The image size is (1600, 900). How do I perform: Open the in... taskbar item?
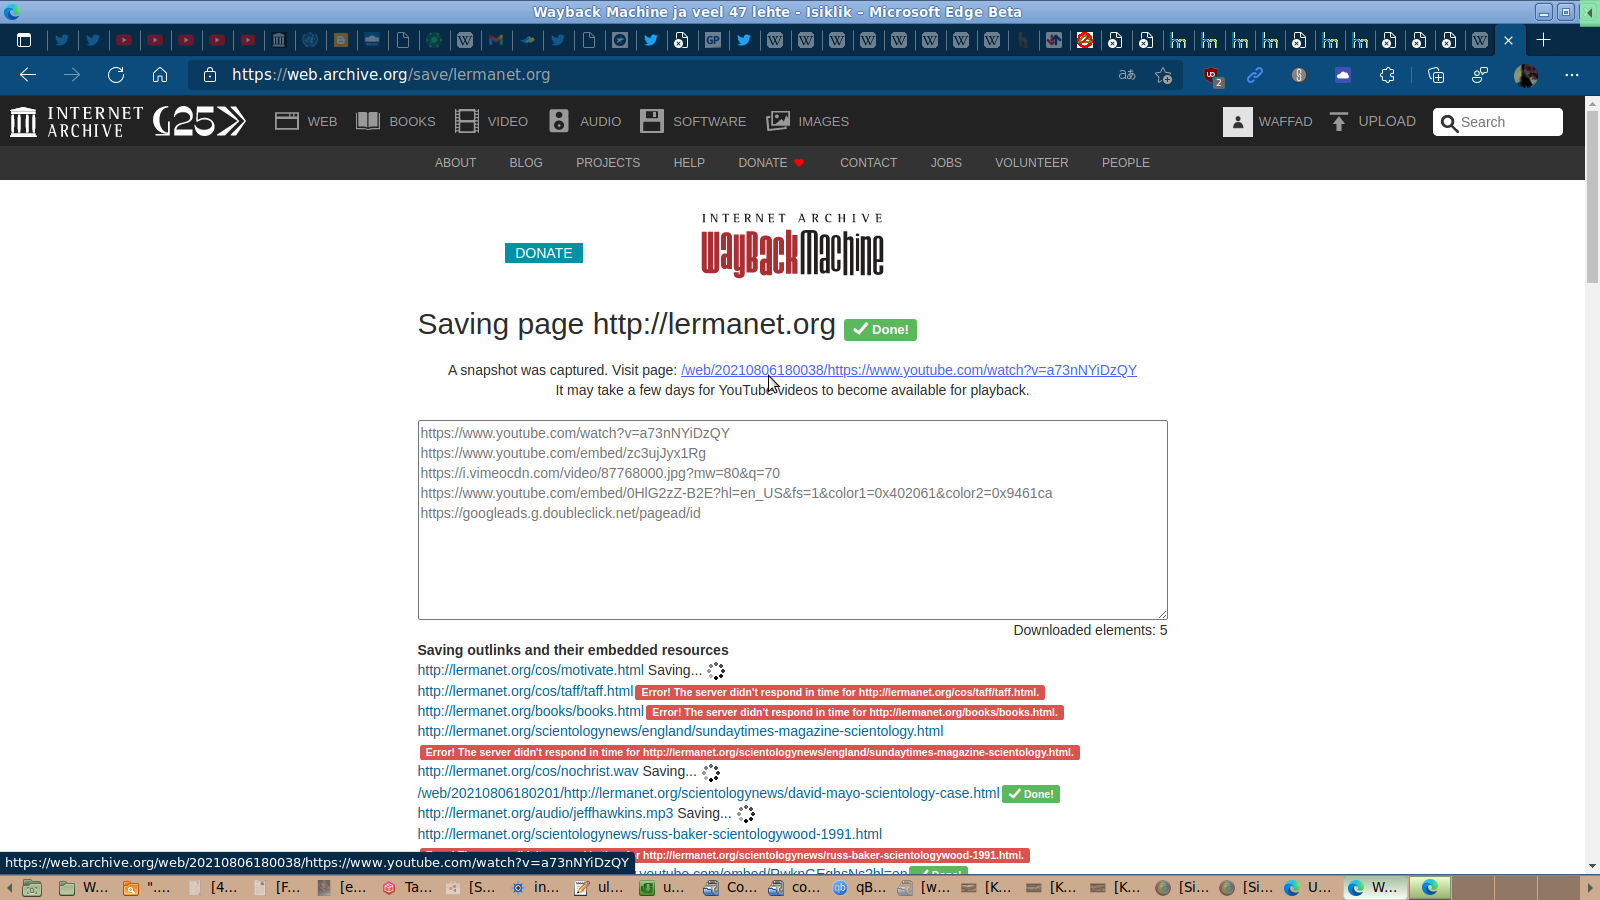[536, 887]
